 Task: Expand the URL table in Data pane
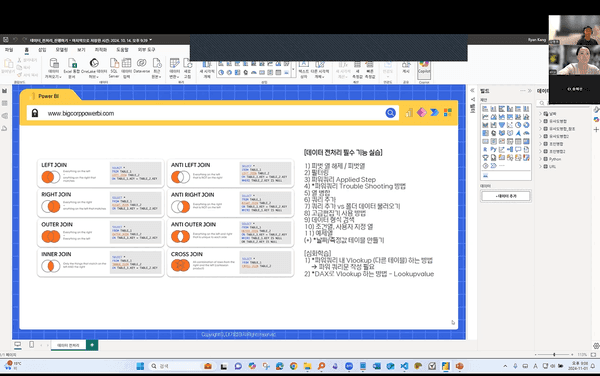pyautogui.click(x=541, y=166)
